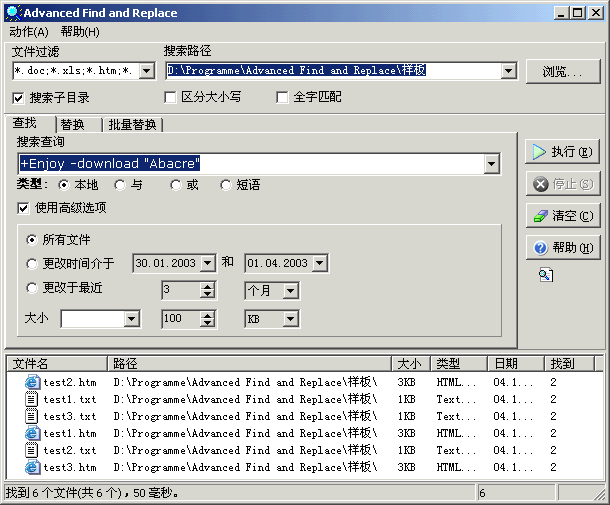Click the small document search icon below Help
The width and height of the screenshot is (610, 505).
click(x=546, y=275)
